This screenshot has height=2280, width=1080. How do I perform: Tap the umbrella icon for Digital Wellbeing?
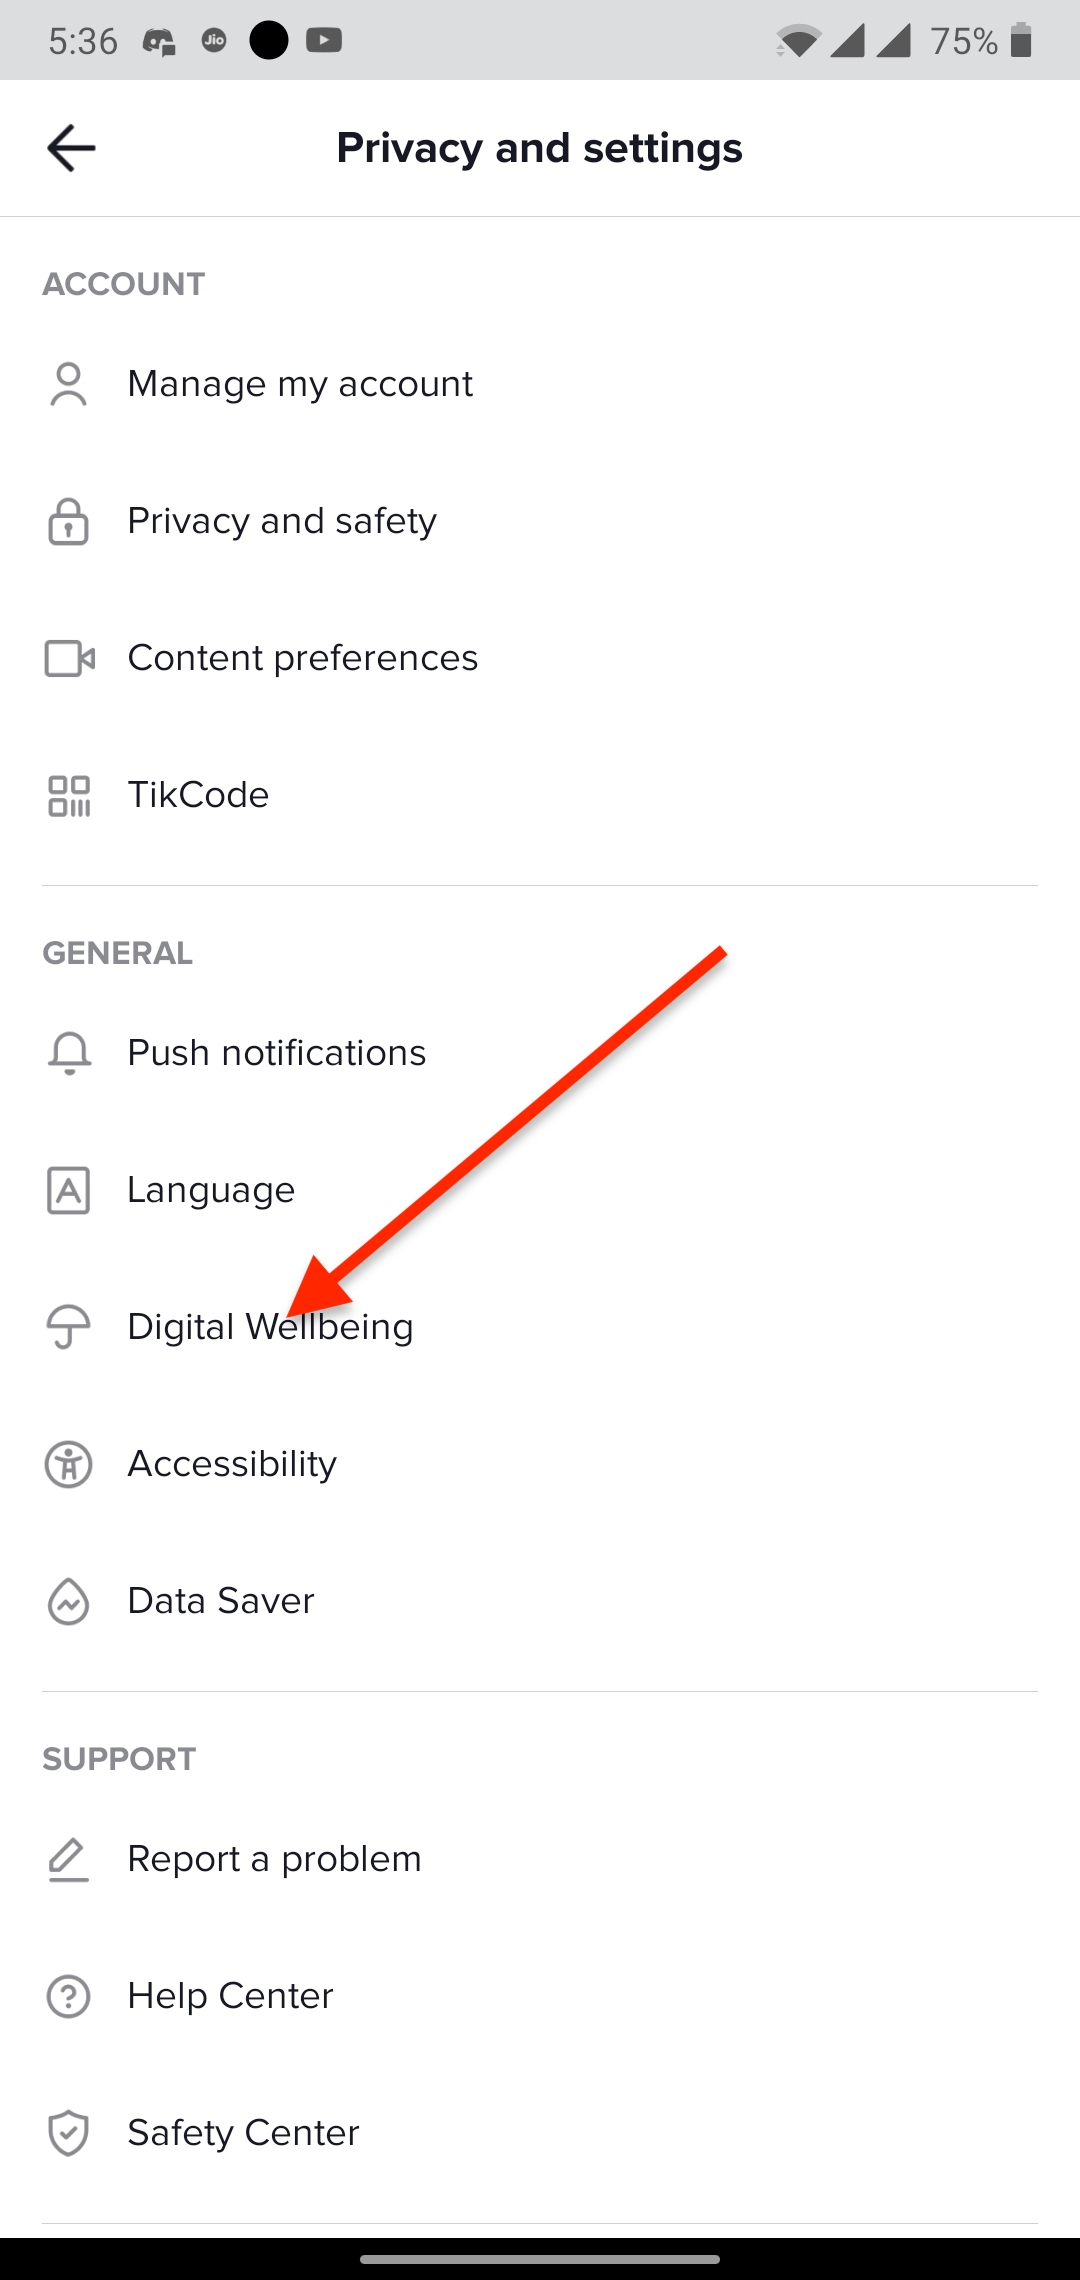tap(68, 1327)
